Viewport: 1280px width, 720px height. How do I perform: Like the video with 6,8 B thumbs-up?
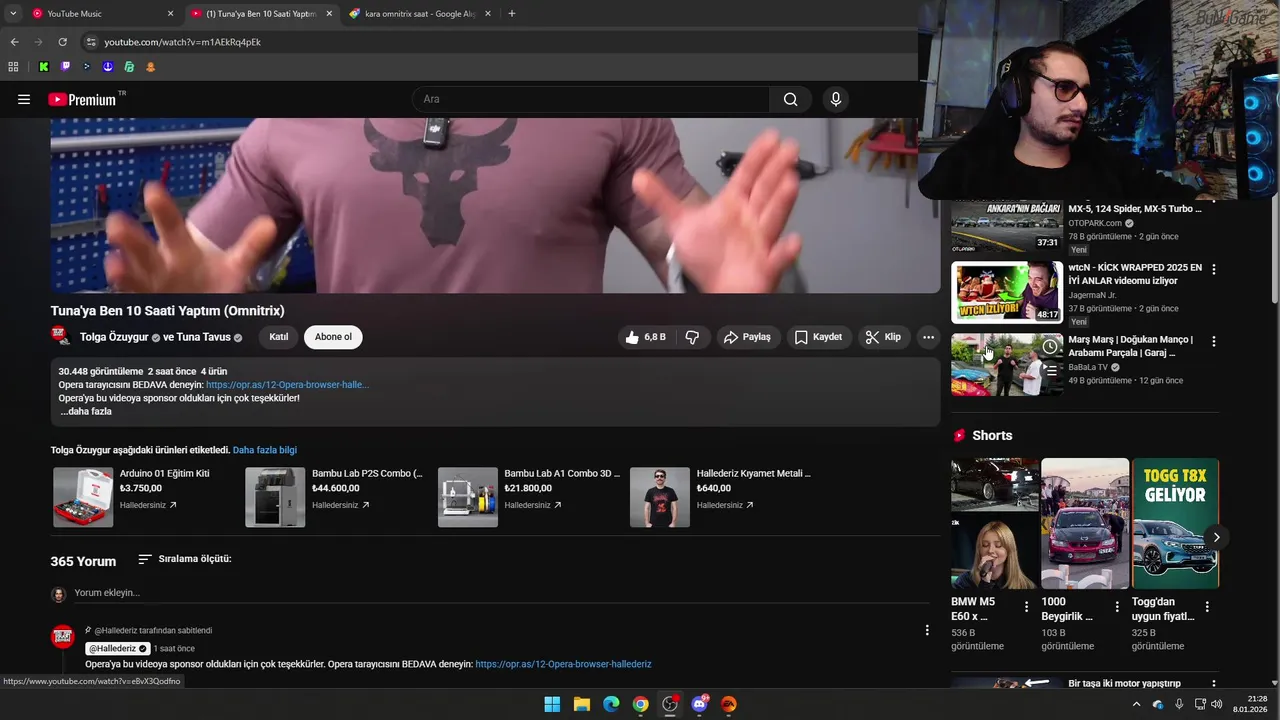645,337
